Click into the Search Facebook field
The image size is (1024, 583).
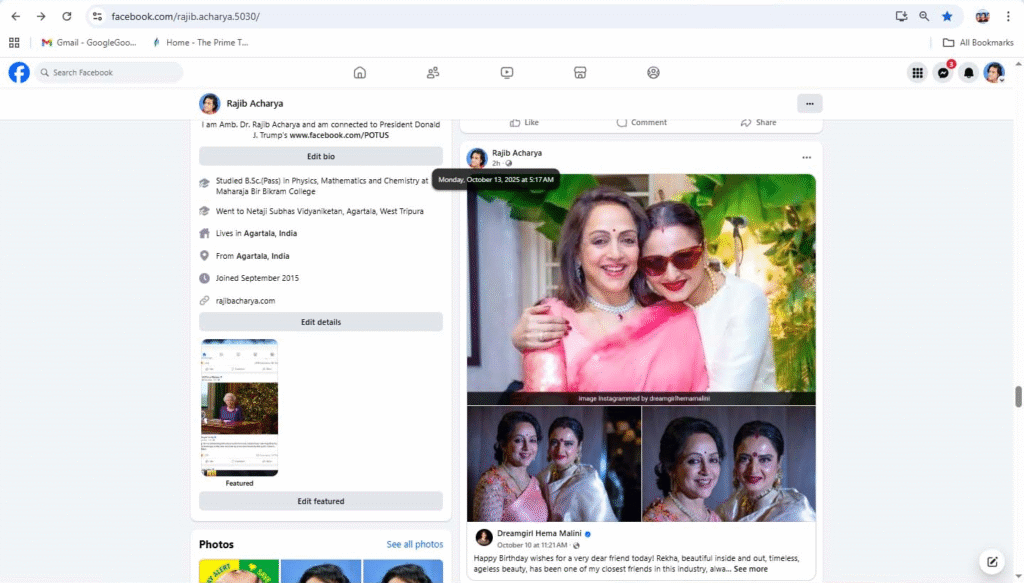click(x=110, y=73)
